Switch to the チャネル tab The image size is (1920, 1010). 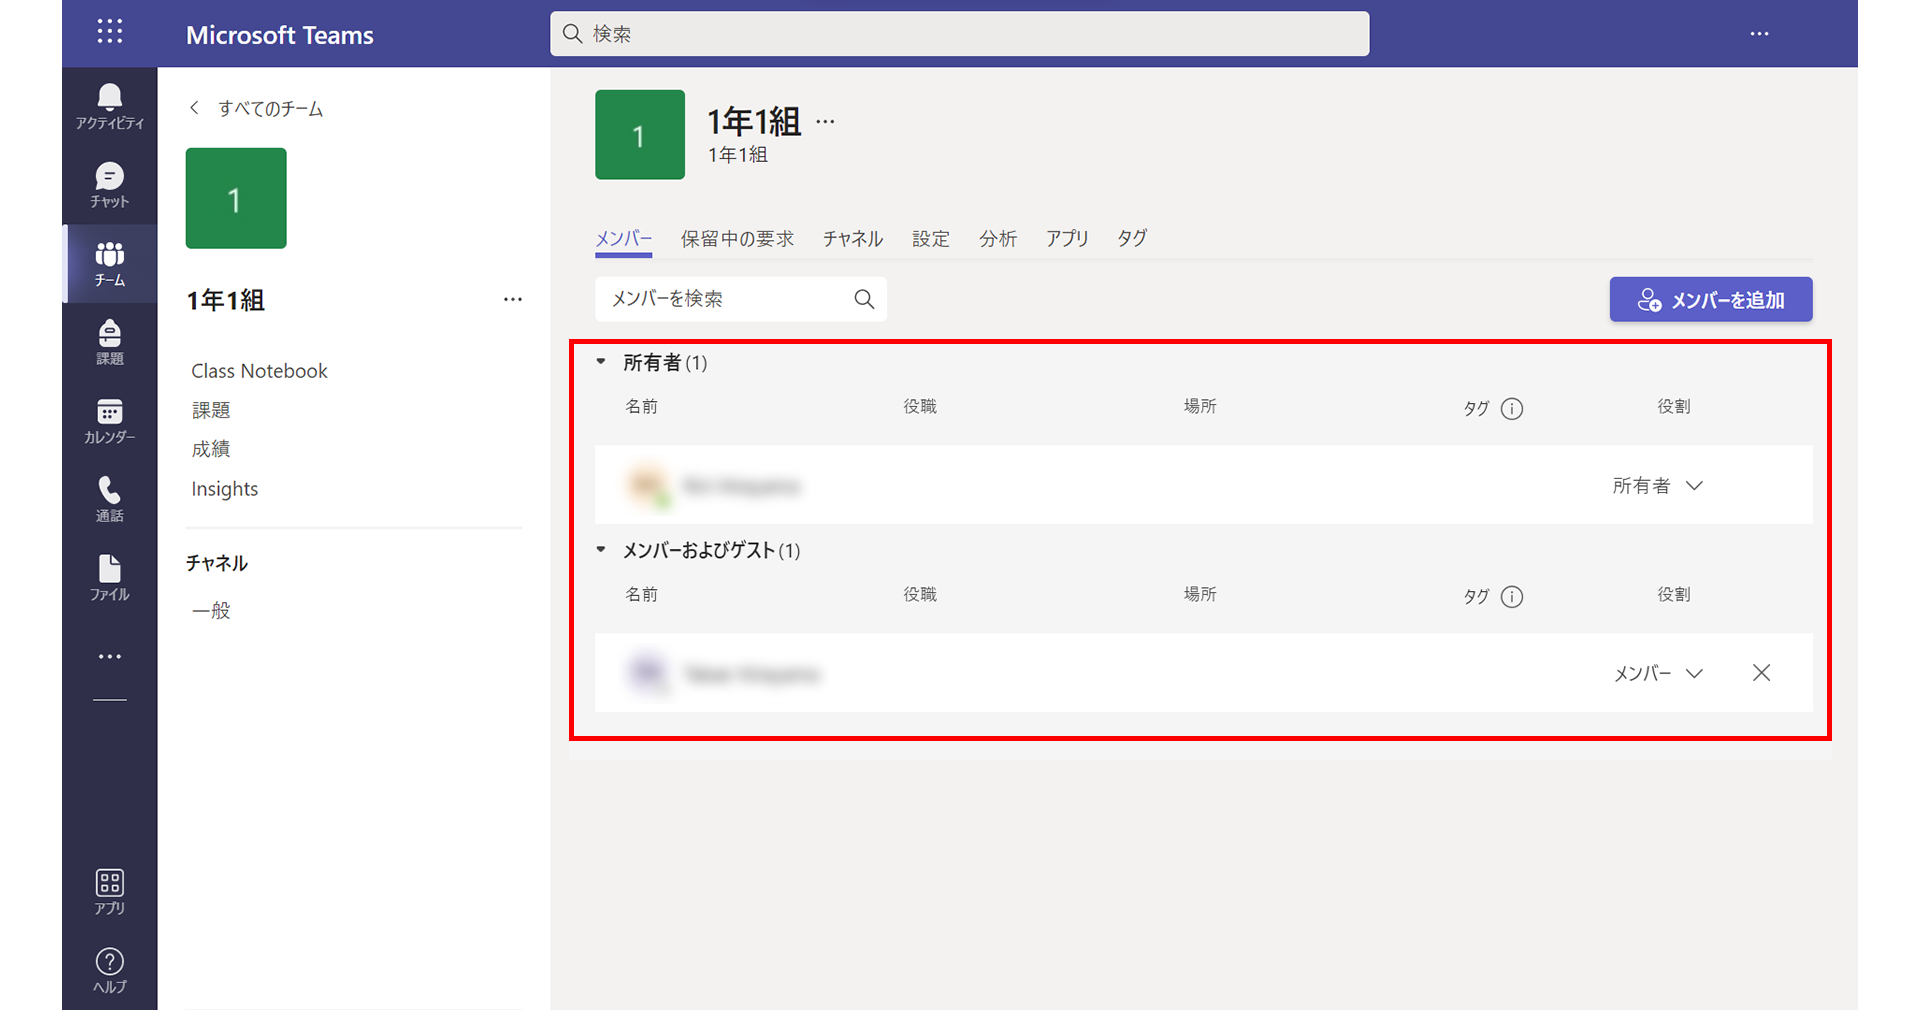[x=853, y=239]
